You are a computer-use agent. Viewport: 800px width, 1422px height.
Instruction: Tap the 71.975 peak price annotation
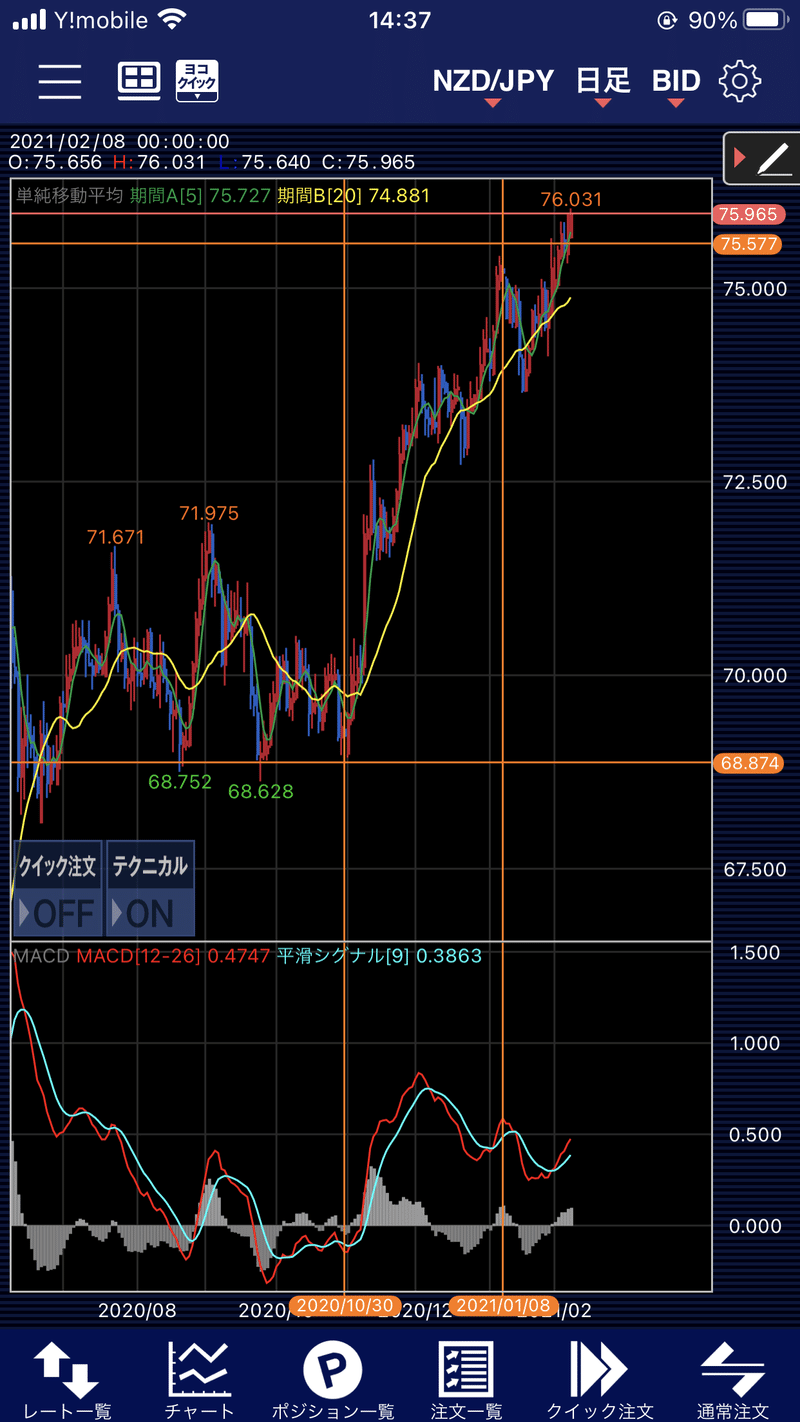point(209,514)
